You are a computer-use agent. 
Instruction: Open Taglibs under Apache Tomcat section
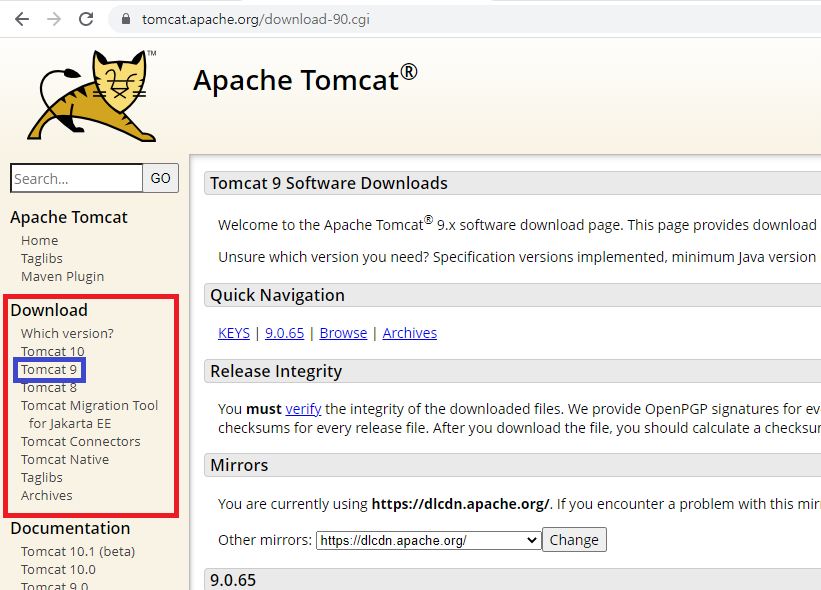[41, 258]
